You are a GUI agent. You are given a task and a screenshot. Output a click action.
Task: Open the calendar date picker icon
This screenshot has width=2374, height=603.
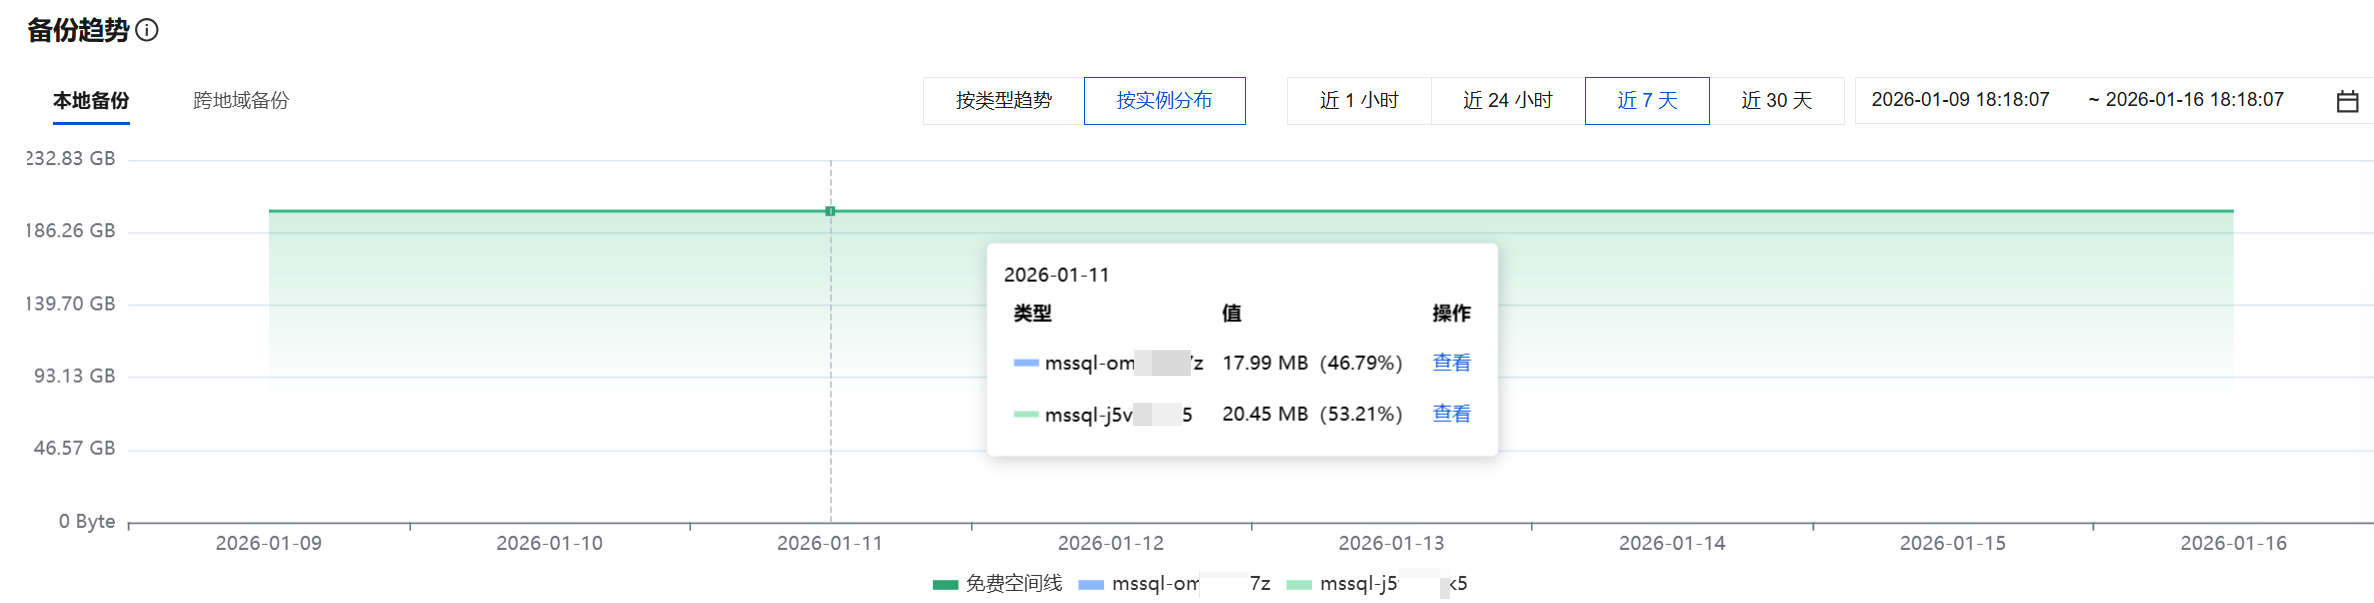(x=2347, y=101)
